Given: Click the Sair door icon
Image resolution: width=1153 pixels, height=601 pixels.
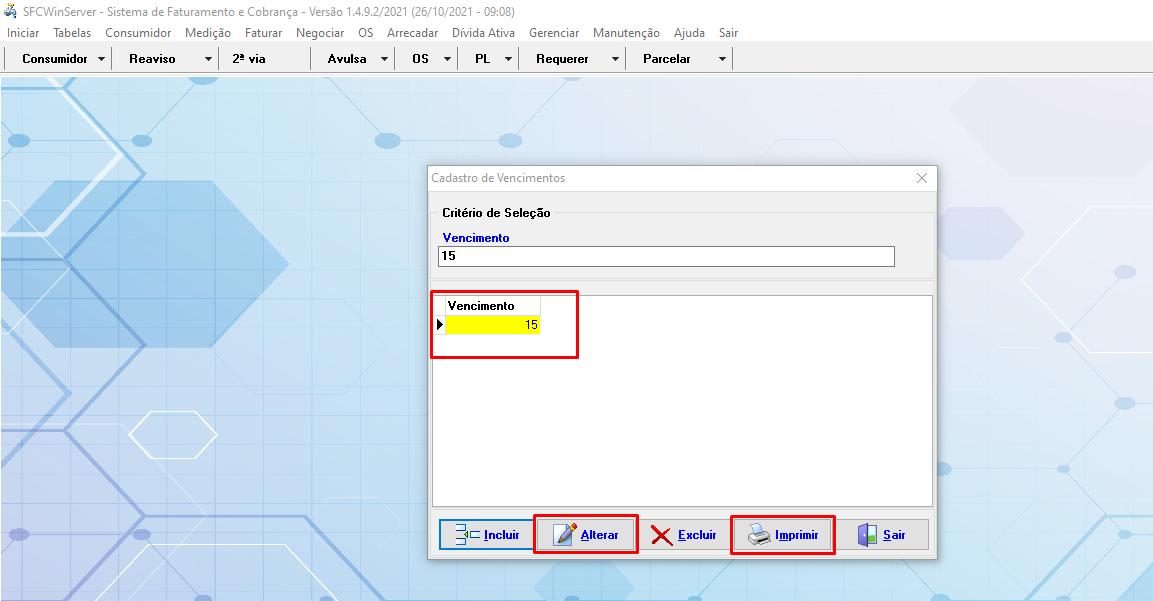Looking at the screenshot, I should point(867,535).
